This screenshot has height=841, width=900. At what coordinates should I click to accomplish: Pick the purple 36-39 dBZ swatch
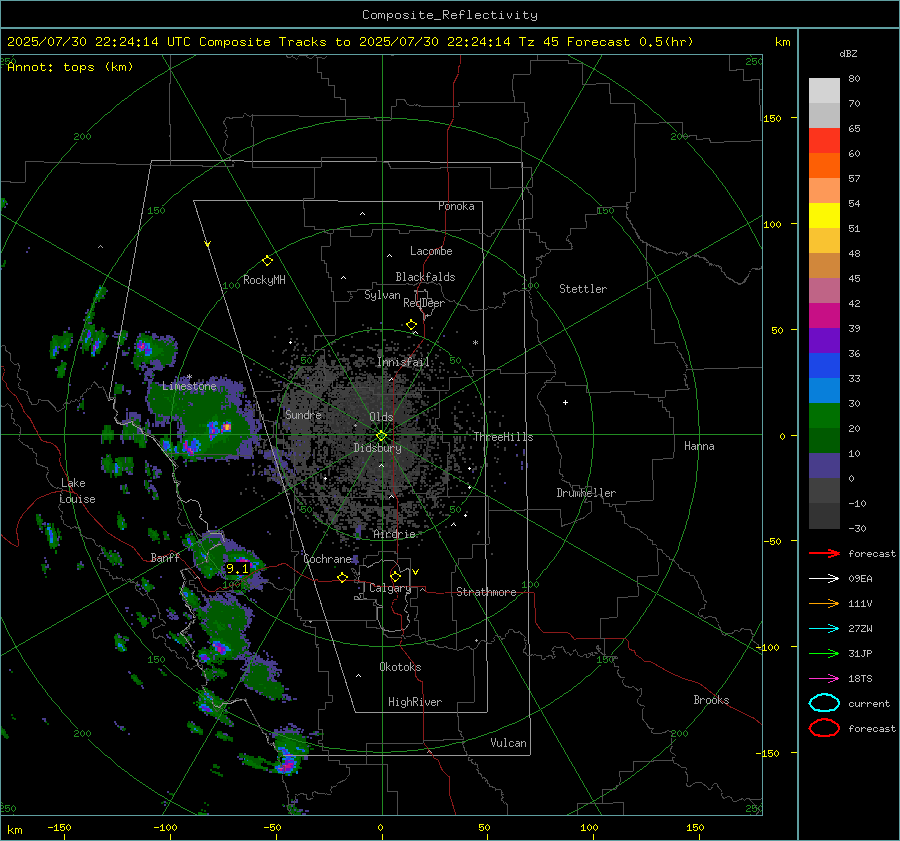click(824, 341)
